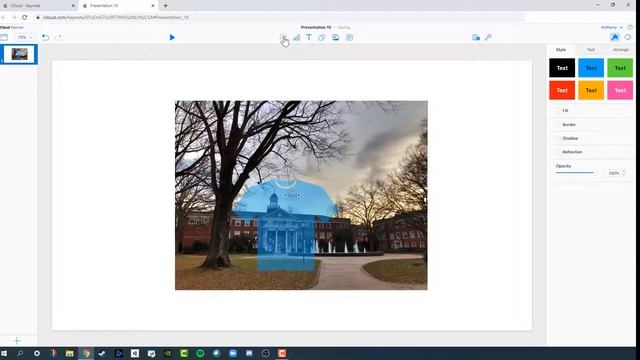This screenshot has width=640, height=360.
Task: Open Windows taskbar search
Action: click(20, 353)
